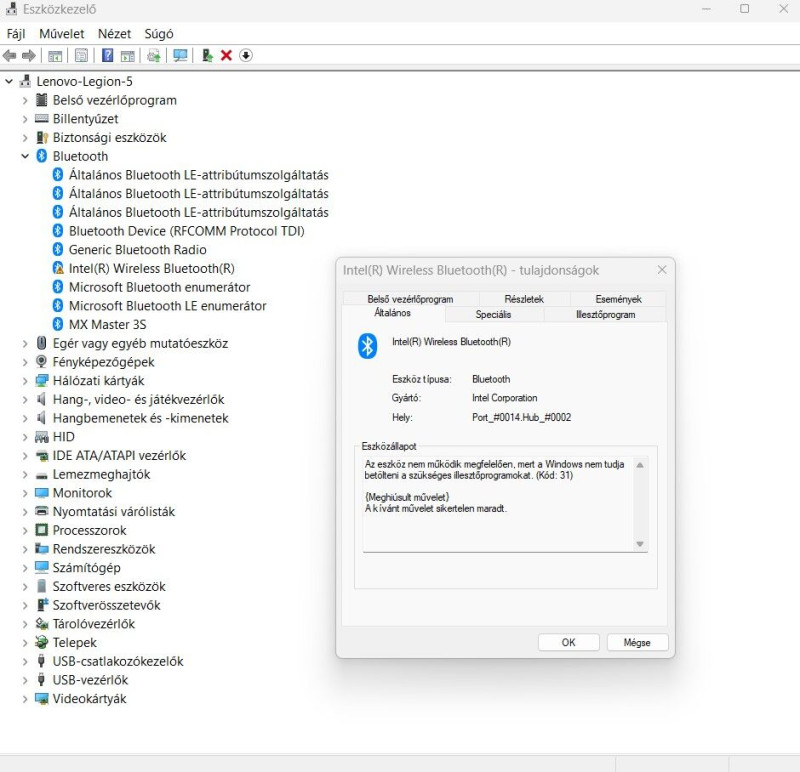Click the Monitorok display category icon

tap(42, 493)
